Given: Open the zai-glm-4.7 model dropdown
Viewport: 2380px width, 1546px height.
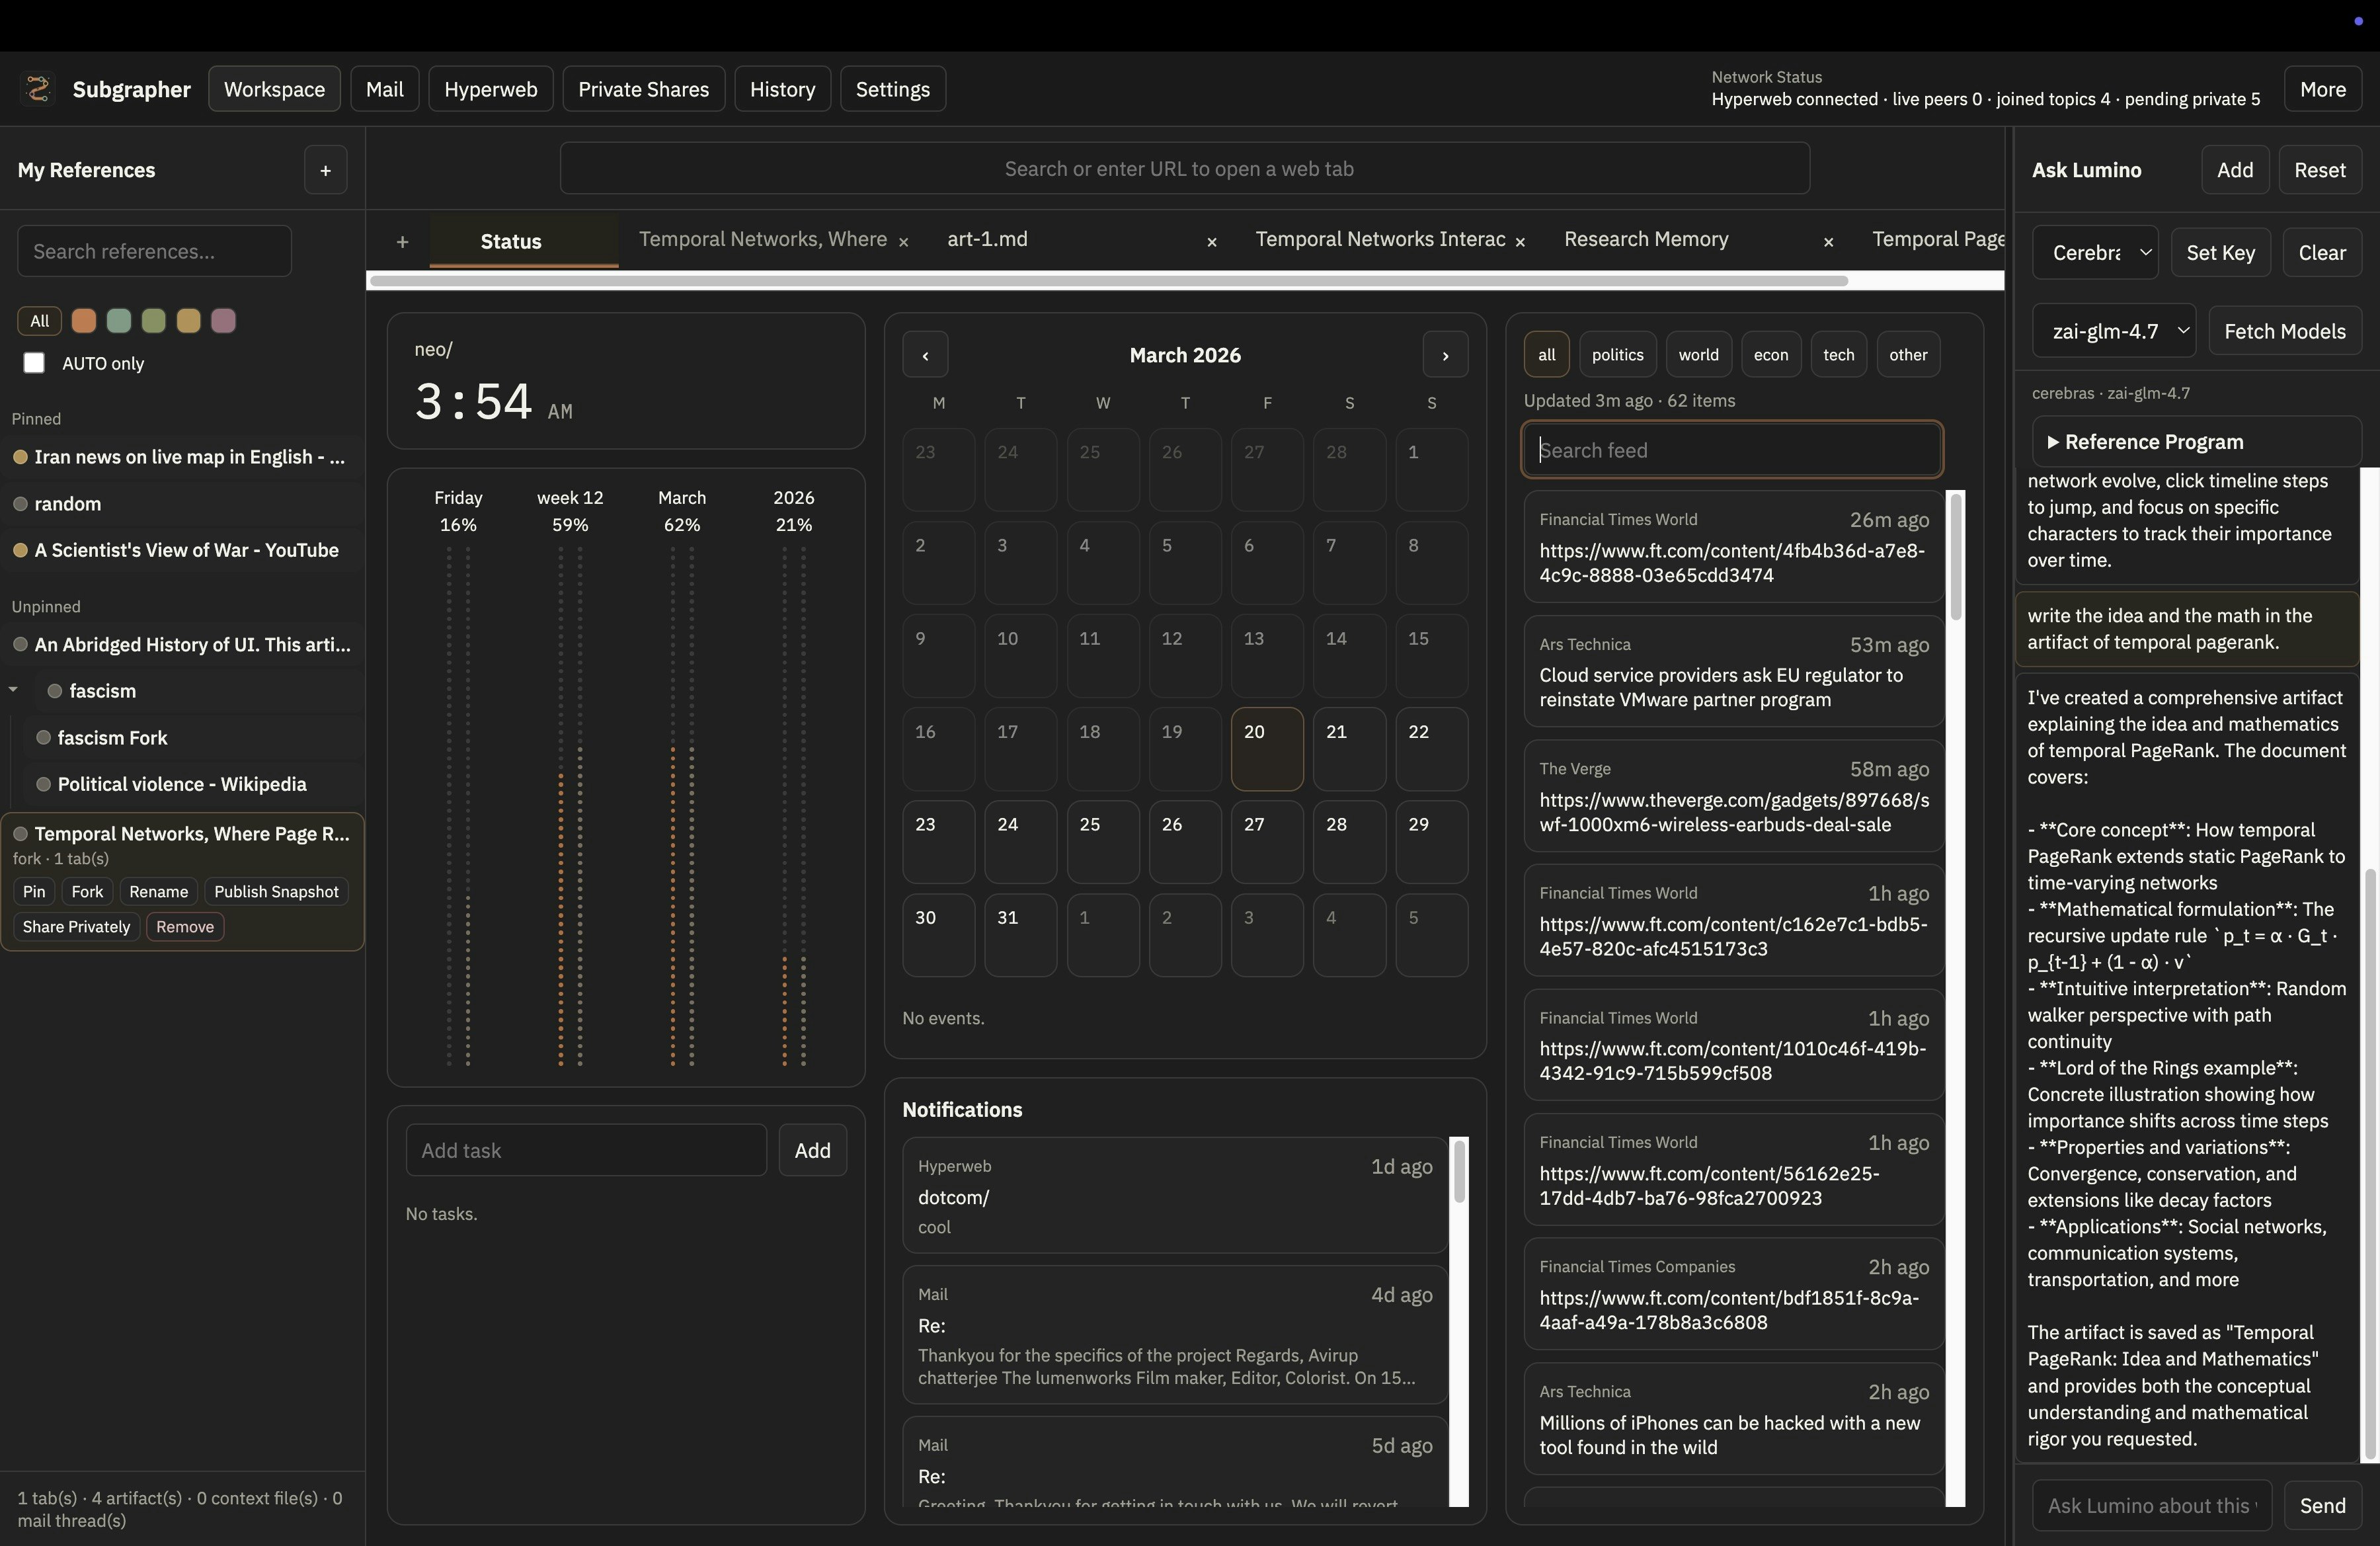Looking at the screenshot, I should (x=2113, y=331).
